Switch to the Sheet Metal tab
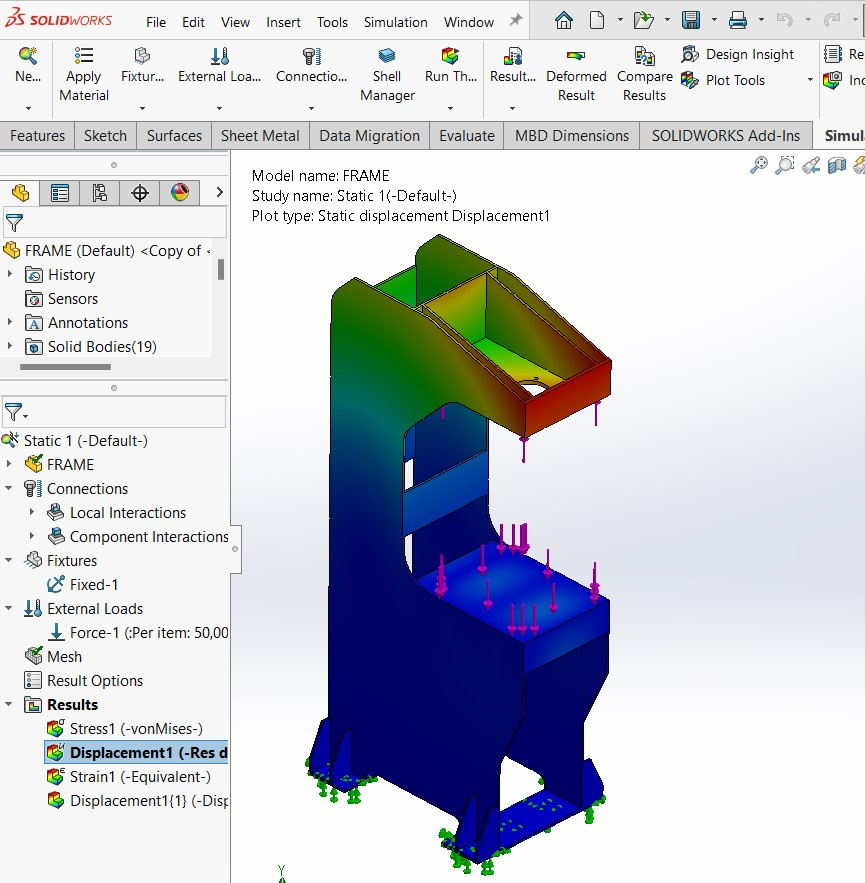 click(260, 136)
